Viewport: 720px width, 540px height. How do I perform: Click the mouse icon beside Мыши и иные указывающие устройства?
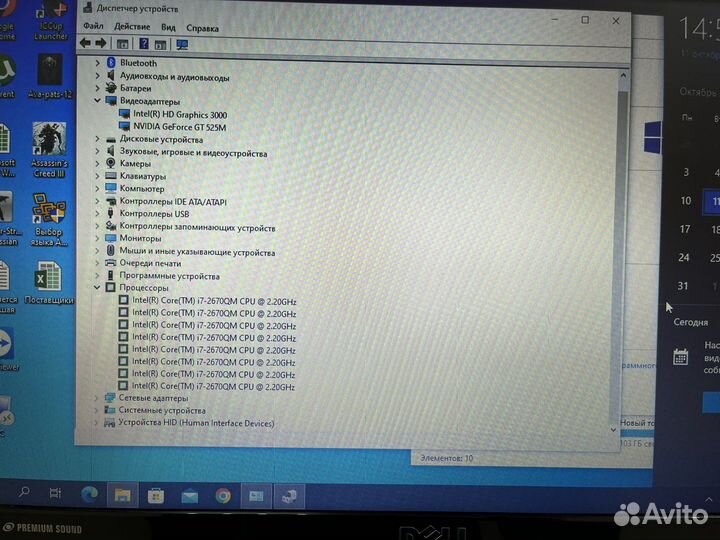tap(110, 250)
